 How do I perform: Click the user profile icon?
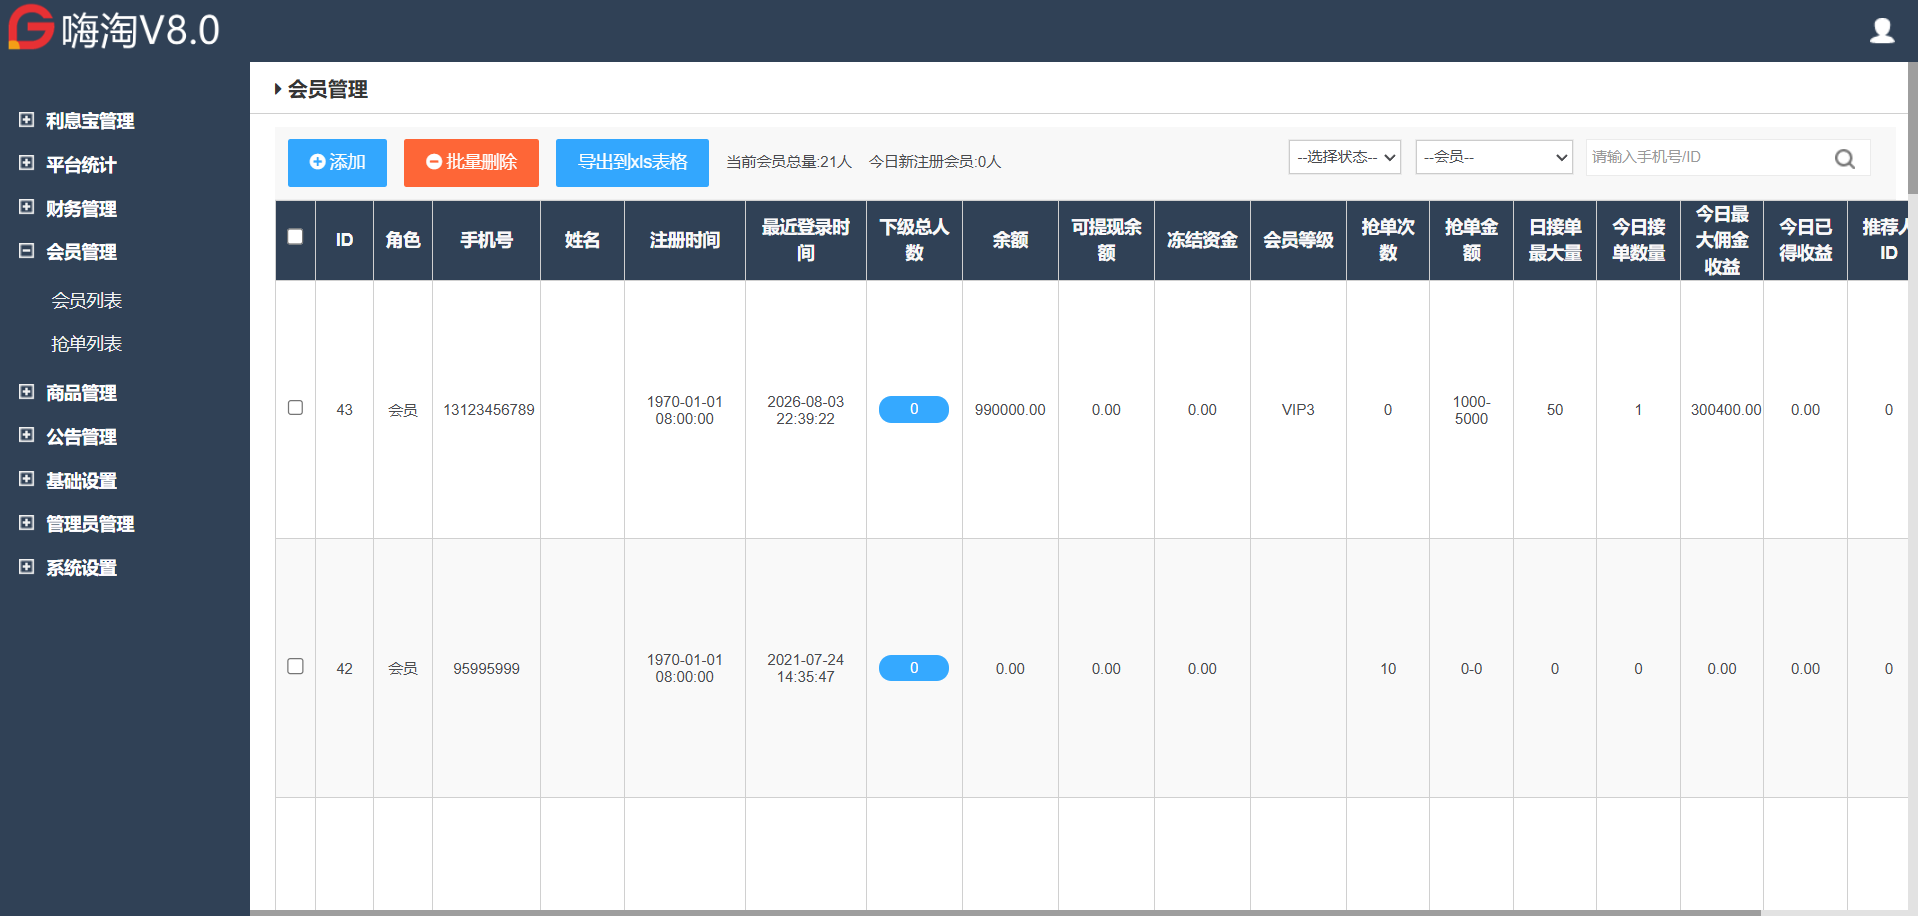pyautogui.click(x=1882, y=31)
